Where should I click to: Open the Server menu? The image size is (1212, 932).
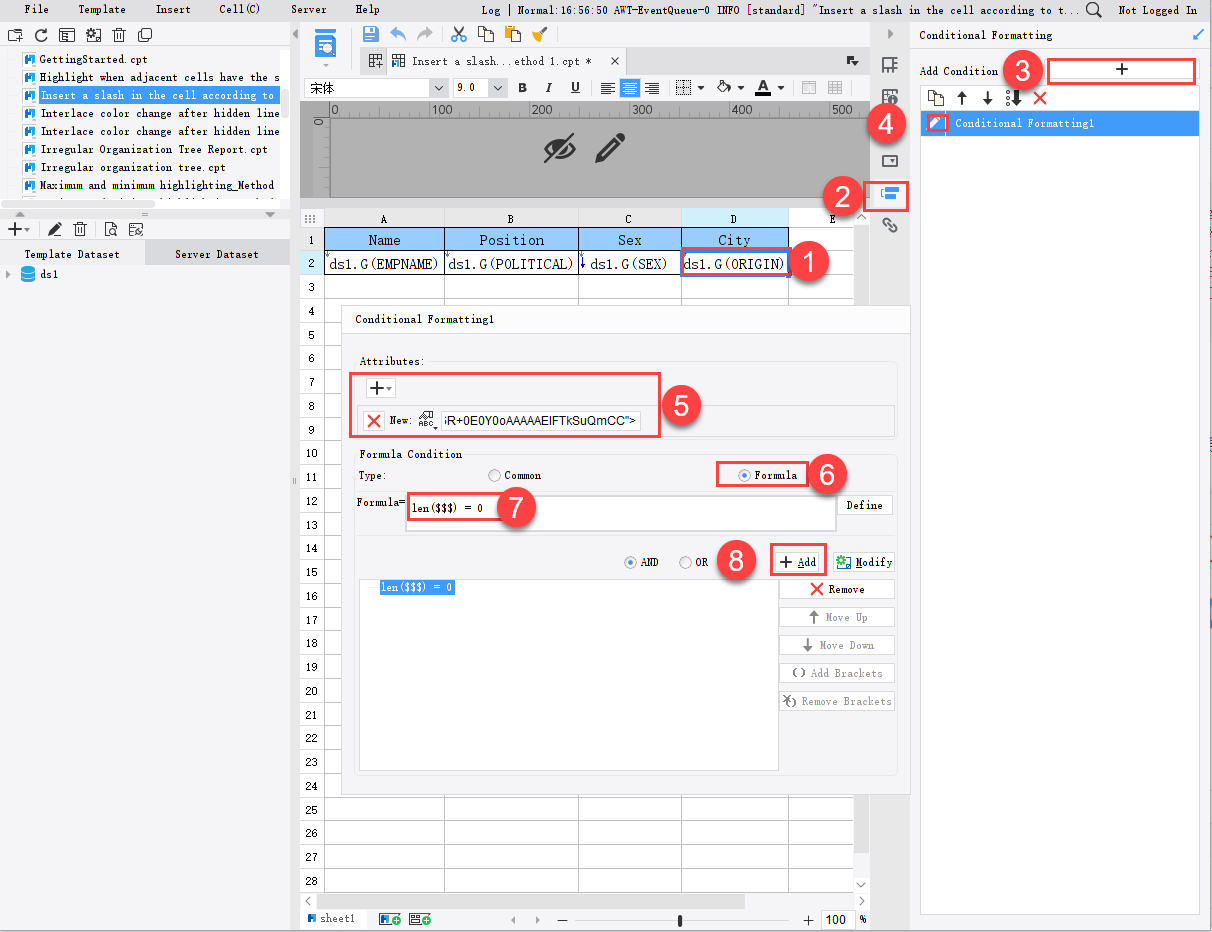coord(308,9)
